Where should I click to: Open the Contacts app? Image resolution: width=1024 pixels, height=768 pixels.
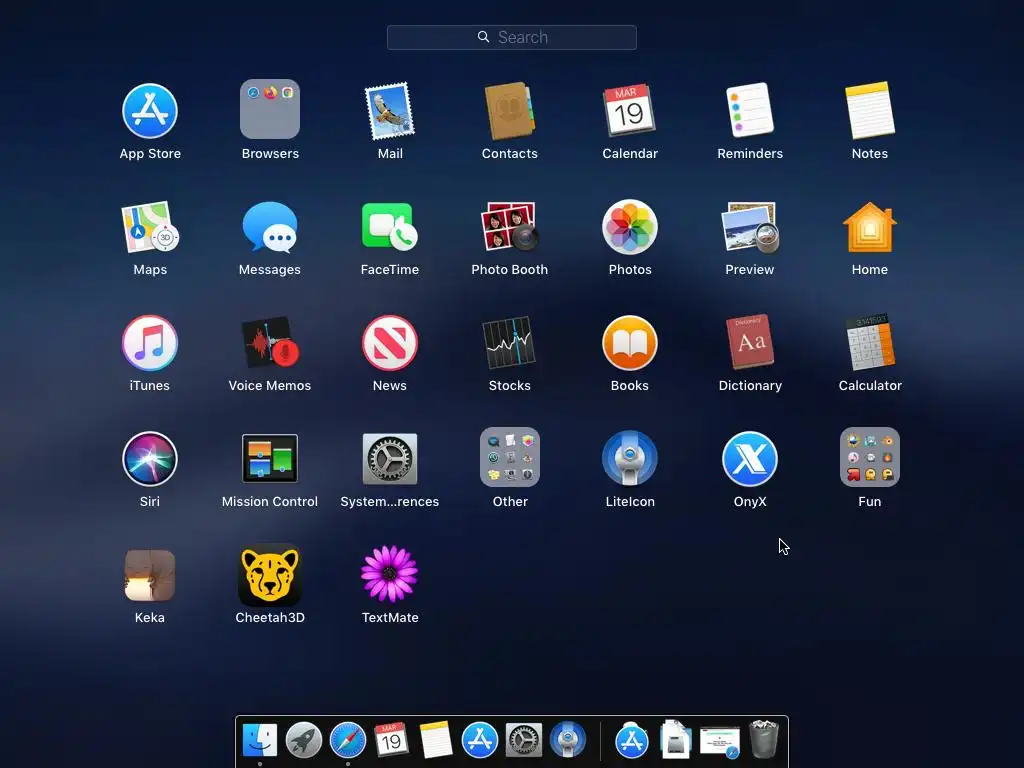[509, 111]
